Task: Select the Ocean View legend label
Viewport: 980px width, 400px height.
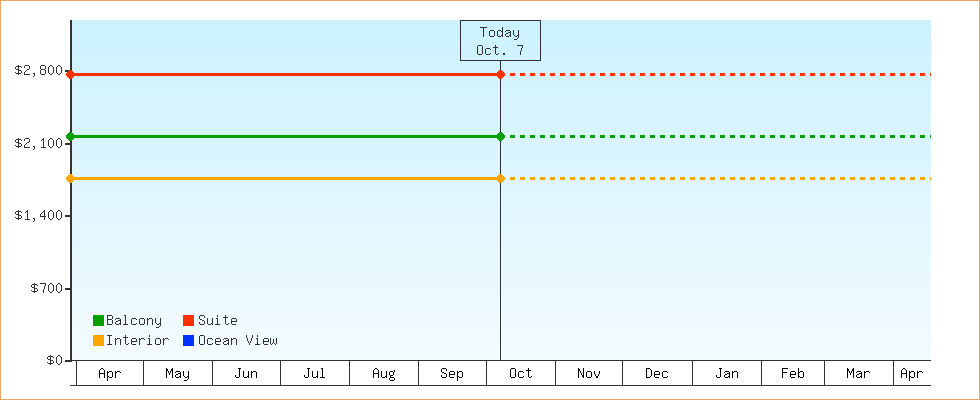Action: [237, 341]
